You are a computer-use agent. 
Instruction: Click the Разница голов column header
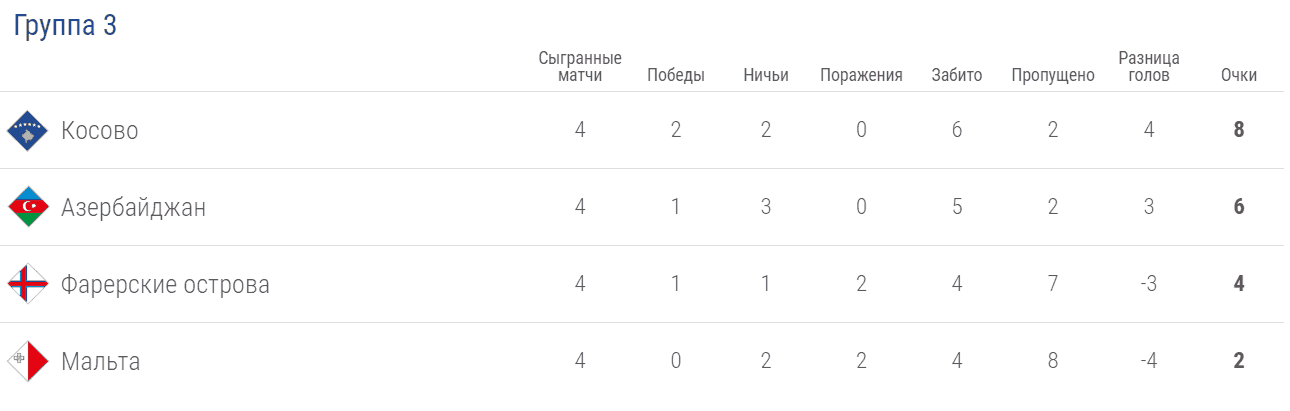(1149, 67)
